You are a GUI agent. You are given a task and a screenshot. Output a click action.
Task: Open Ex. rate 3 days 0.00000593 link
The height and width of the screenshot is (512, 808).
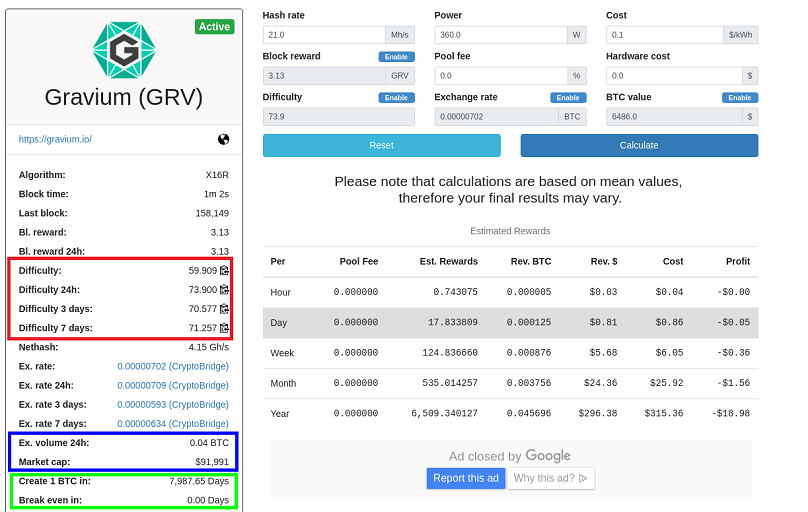[173, 404]
